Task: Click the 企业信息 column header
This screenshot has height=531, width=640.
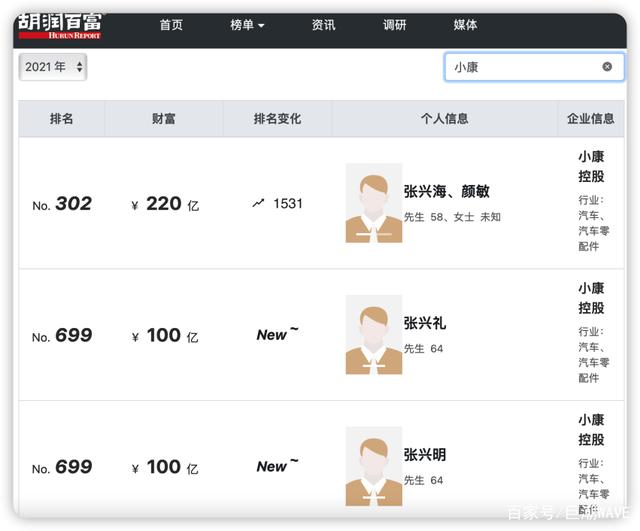Action: tap(591, 119)
